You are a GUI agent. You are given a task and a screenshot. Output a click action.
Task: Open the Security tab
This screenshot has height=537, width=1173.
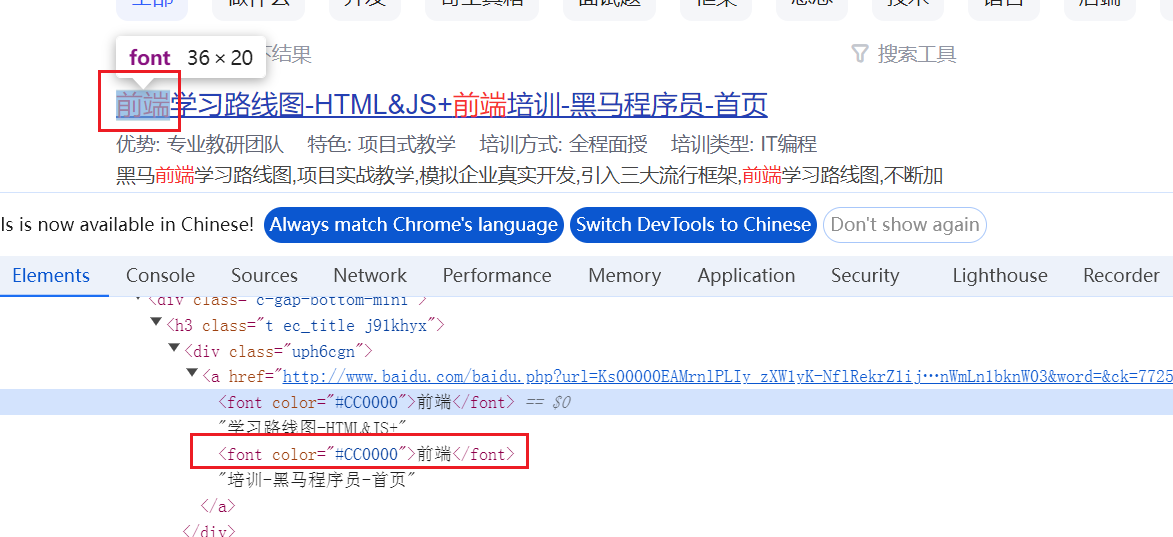point(865,276)
